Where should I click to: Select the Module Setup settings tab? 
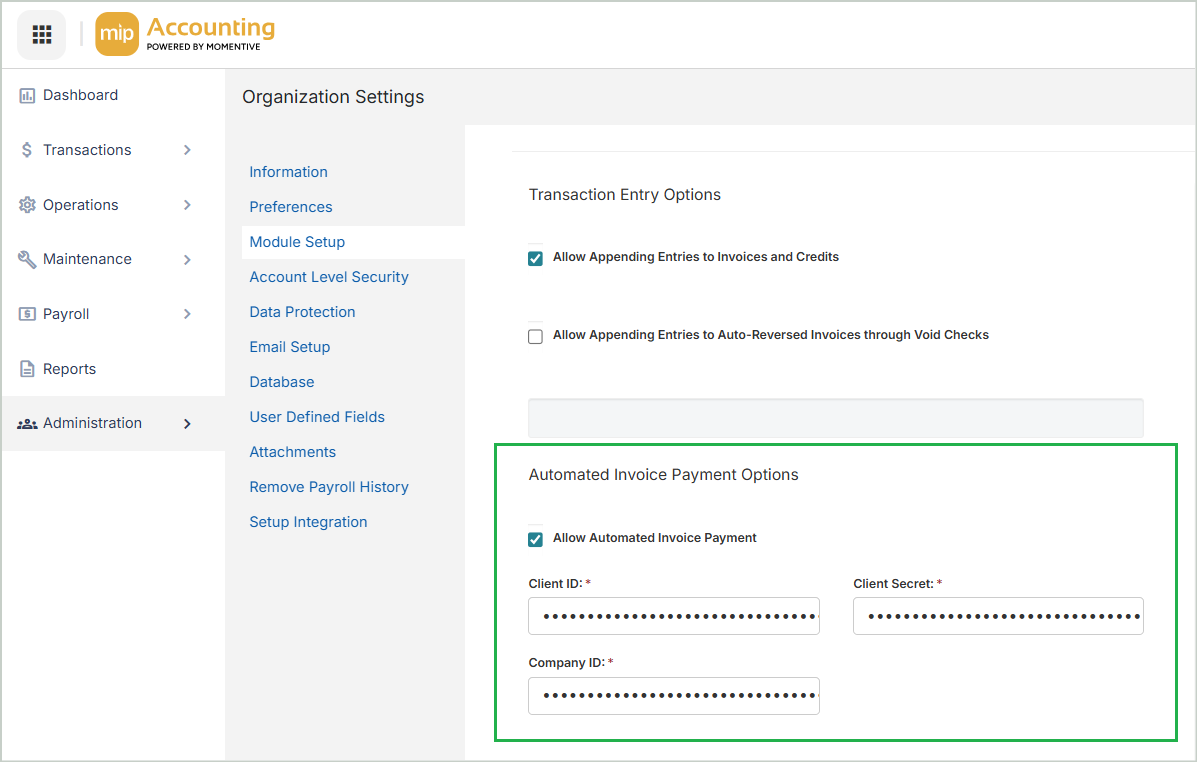point(297,242)
